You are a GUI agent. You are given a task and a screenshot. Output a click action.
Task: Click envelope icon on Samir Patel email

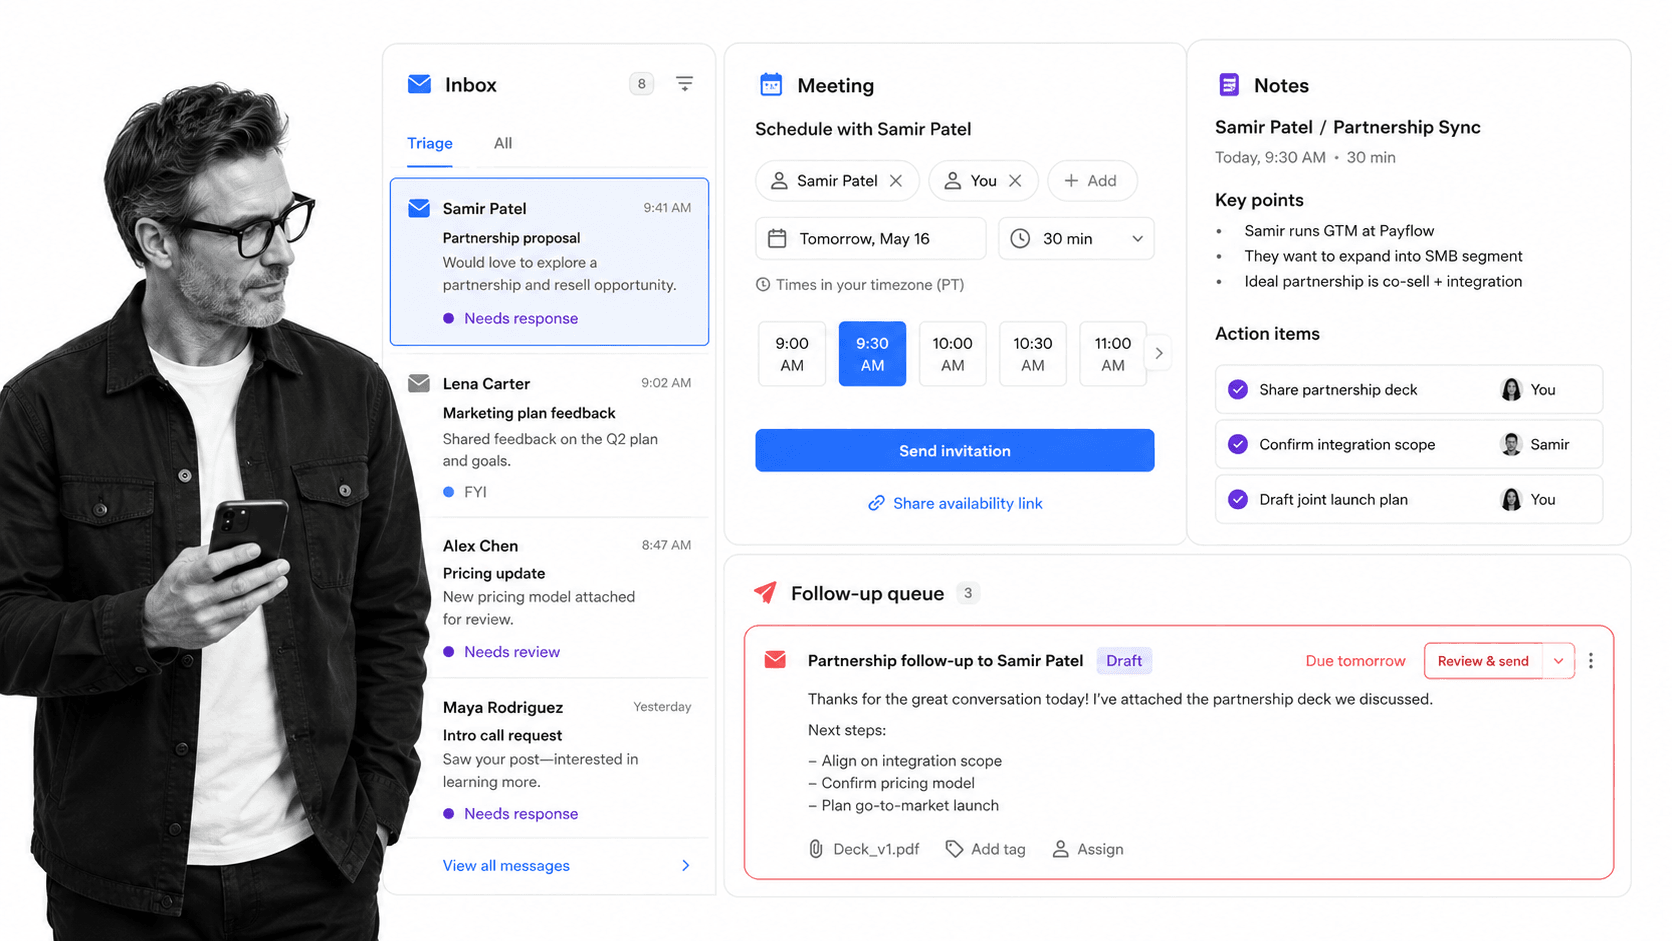[x=419, y=208]
